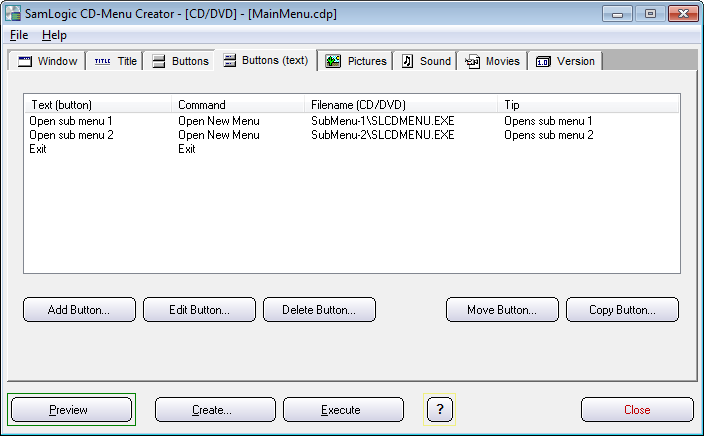Click Delete Button...
Image resolution: width=704 pixels, height=436 pixels.
click(x=319, y=310)
